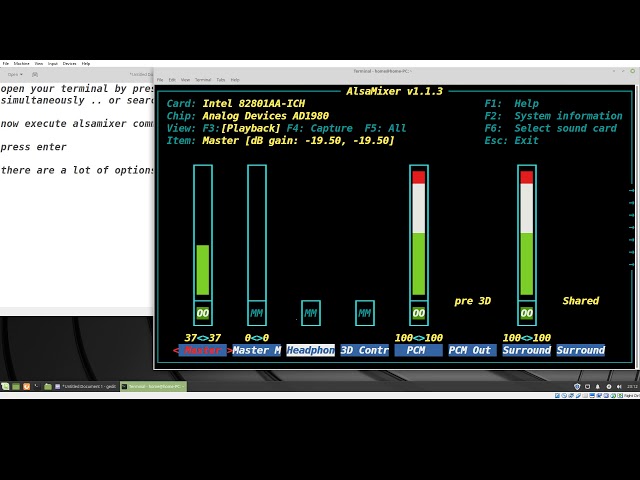Click VirtualBox shared folders status icon
Screen dimensions: 640x480
585,396
